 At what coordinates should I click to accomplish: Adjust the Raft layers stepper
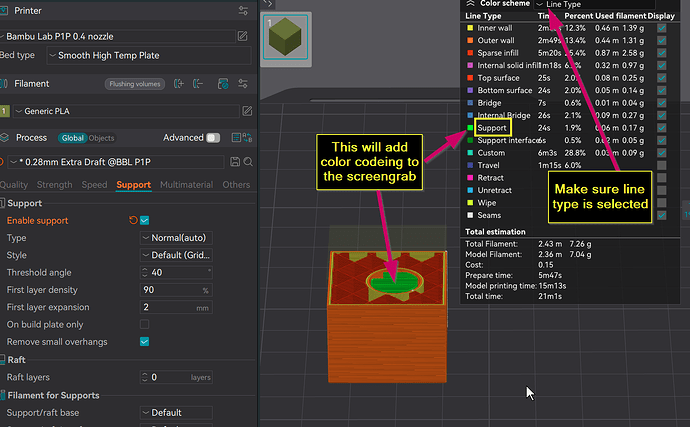click(x=145, y=377)
